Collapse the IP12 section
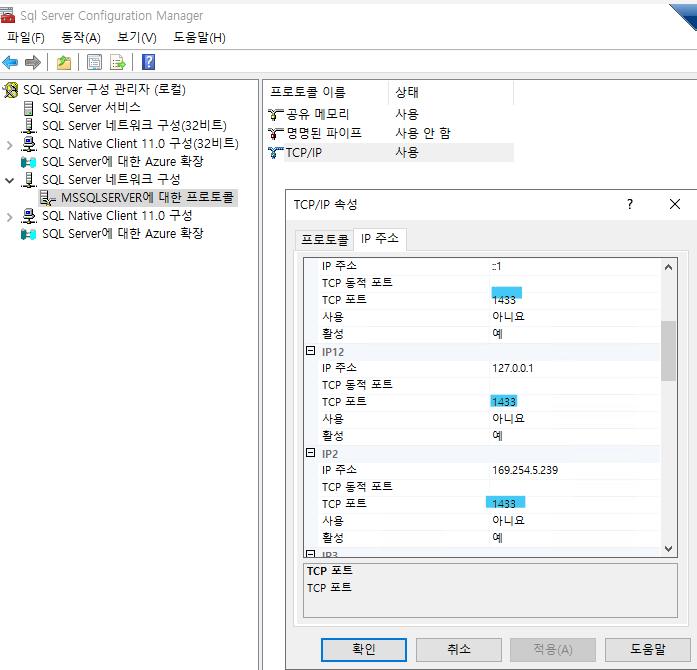This screenshot has height=670, width=697. click(311, 351)
